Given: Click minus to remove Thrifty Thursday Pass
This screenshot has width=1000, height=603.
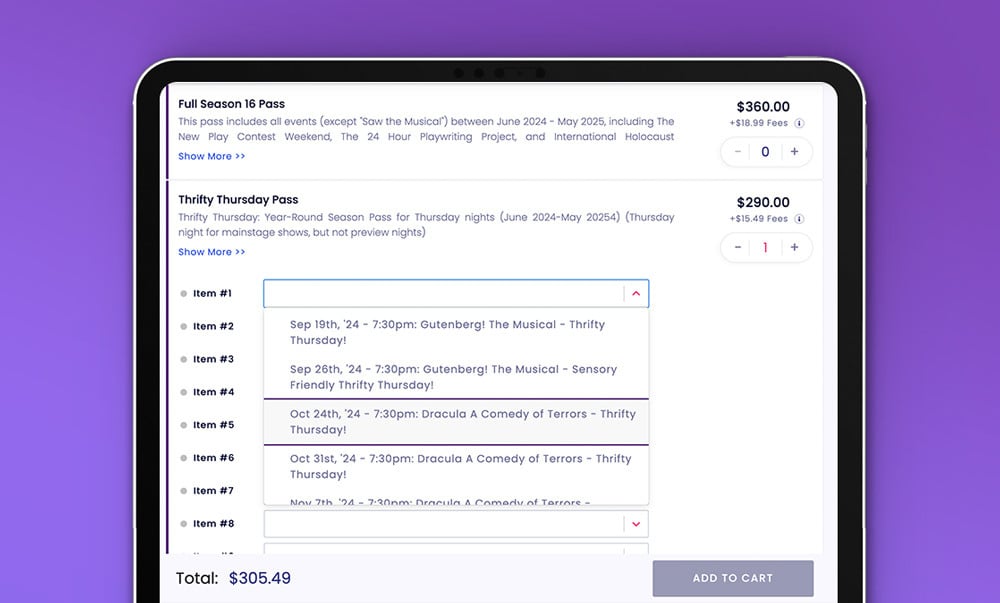Looking at the screenshot, I should [738, 247].
